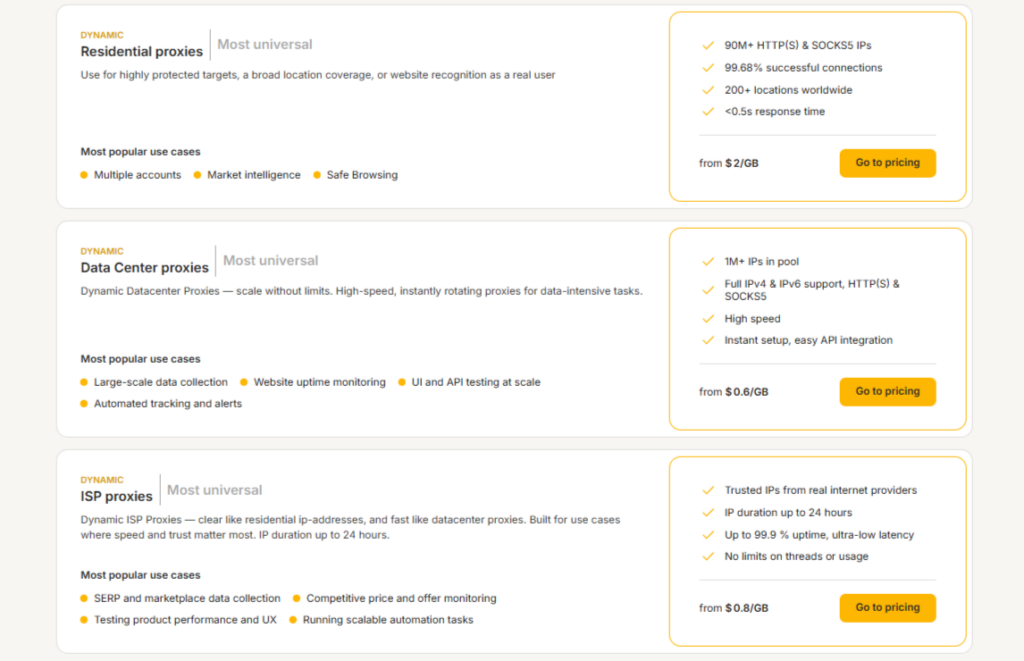The width and height of the screenshot is (1024, 661).
Task: Click UI and API testing at scale
Action: coord(475,382)
